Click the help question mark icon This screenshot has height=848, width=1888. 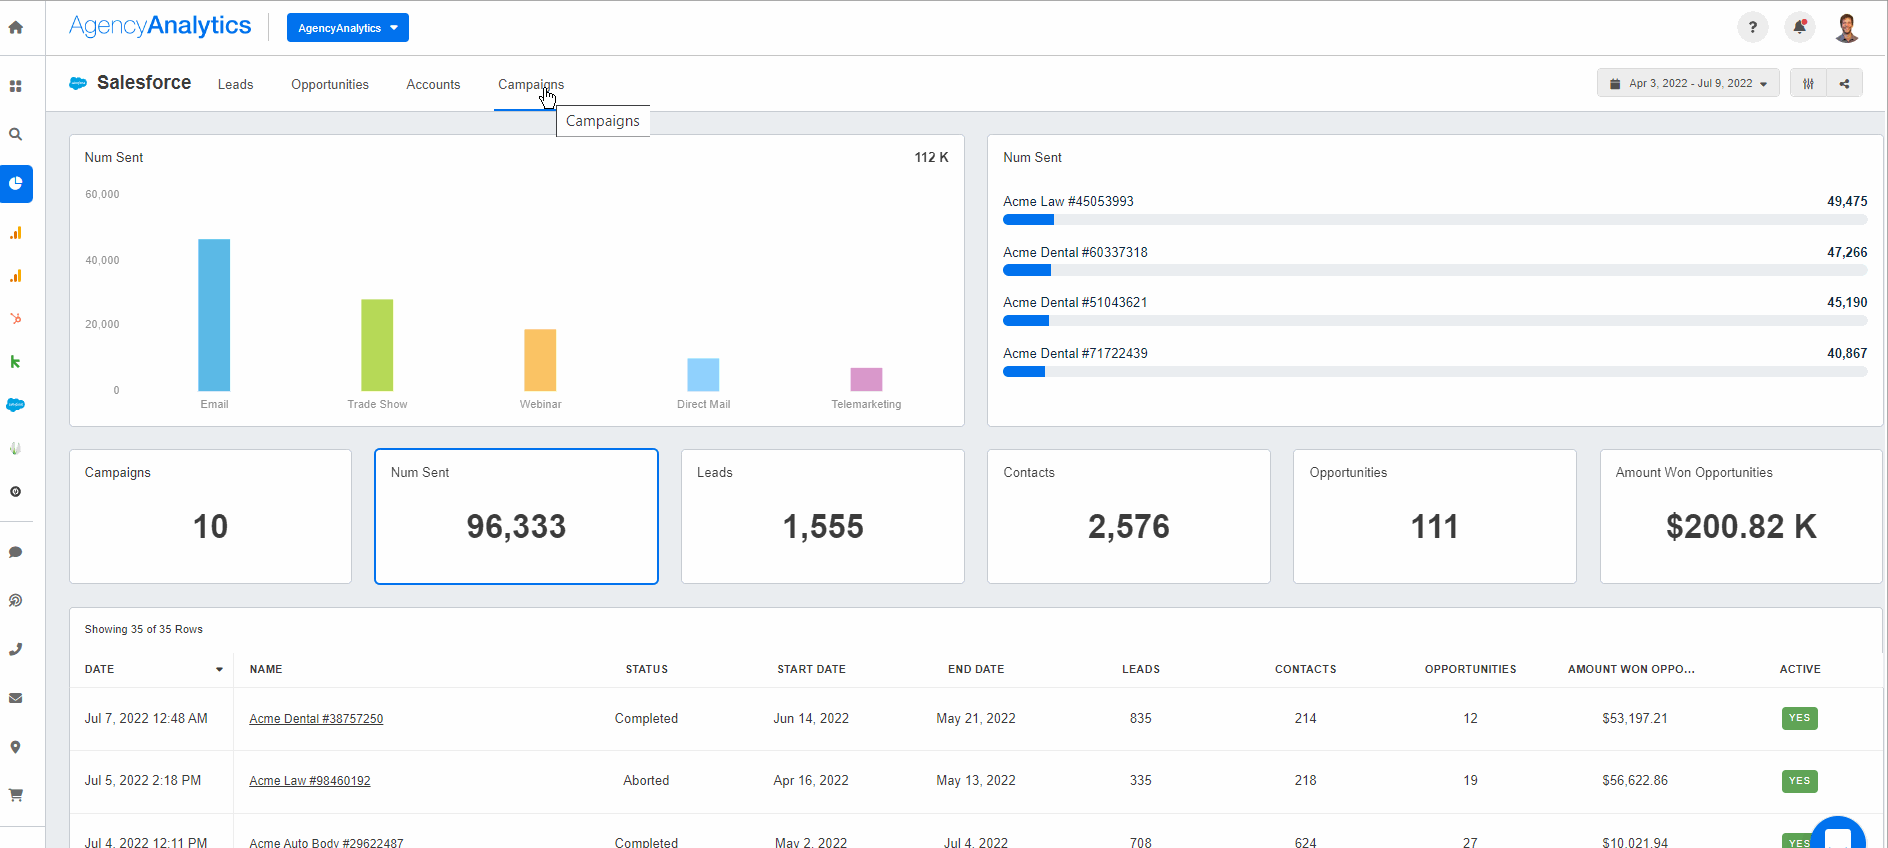point(1752,28)
